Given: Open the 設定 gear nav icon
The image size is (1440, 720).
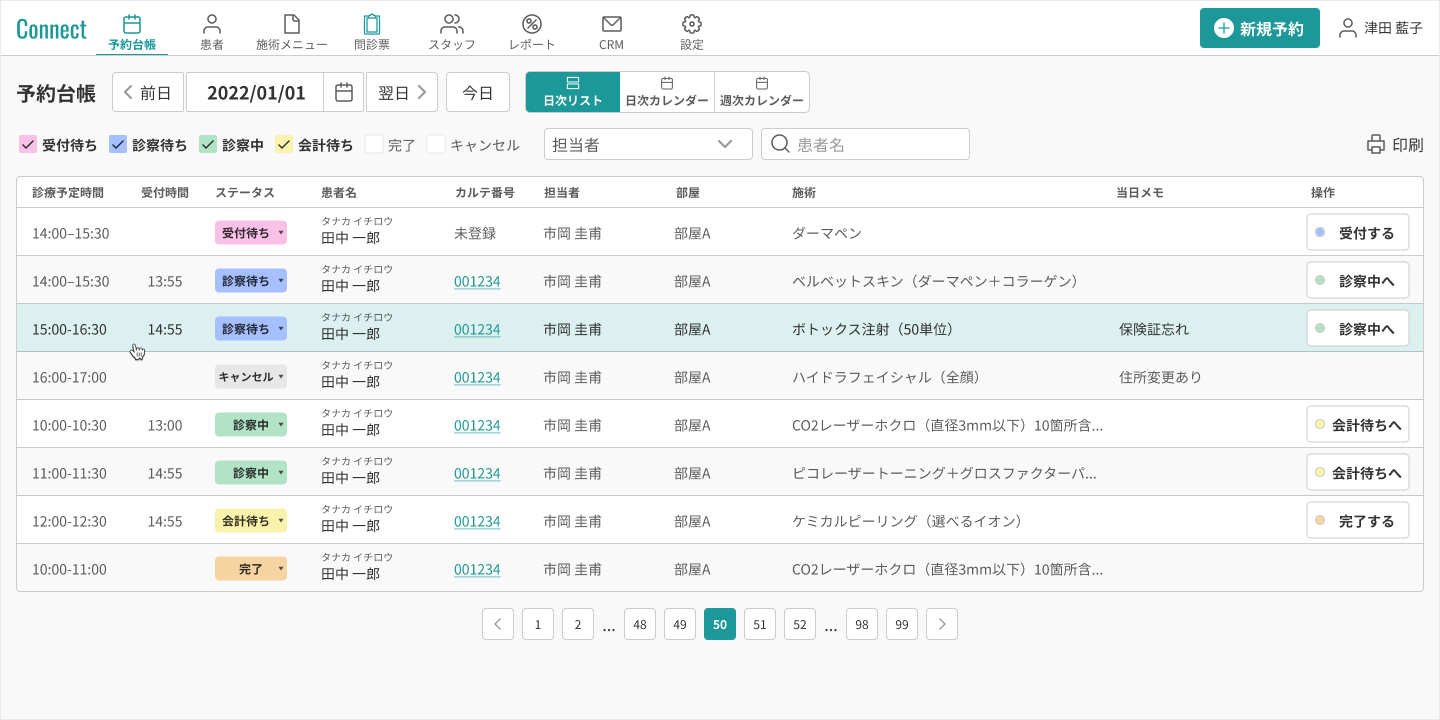Looking at the screenshot, I should (692, 24).
